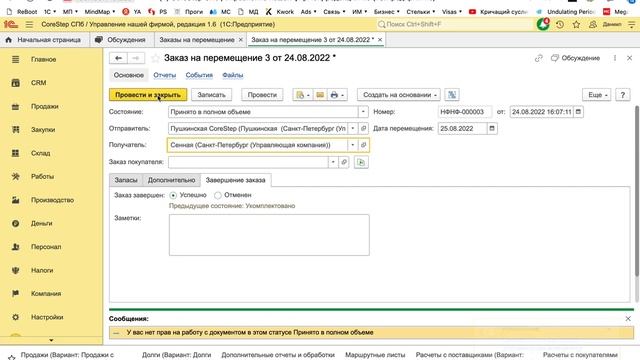Open the history clock icon
The width and height of the screenshot is (640, 360).
tap(560, 24)
